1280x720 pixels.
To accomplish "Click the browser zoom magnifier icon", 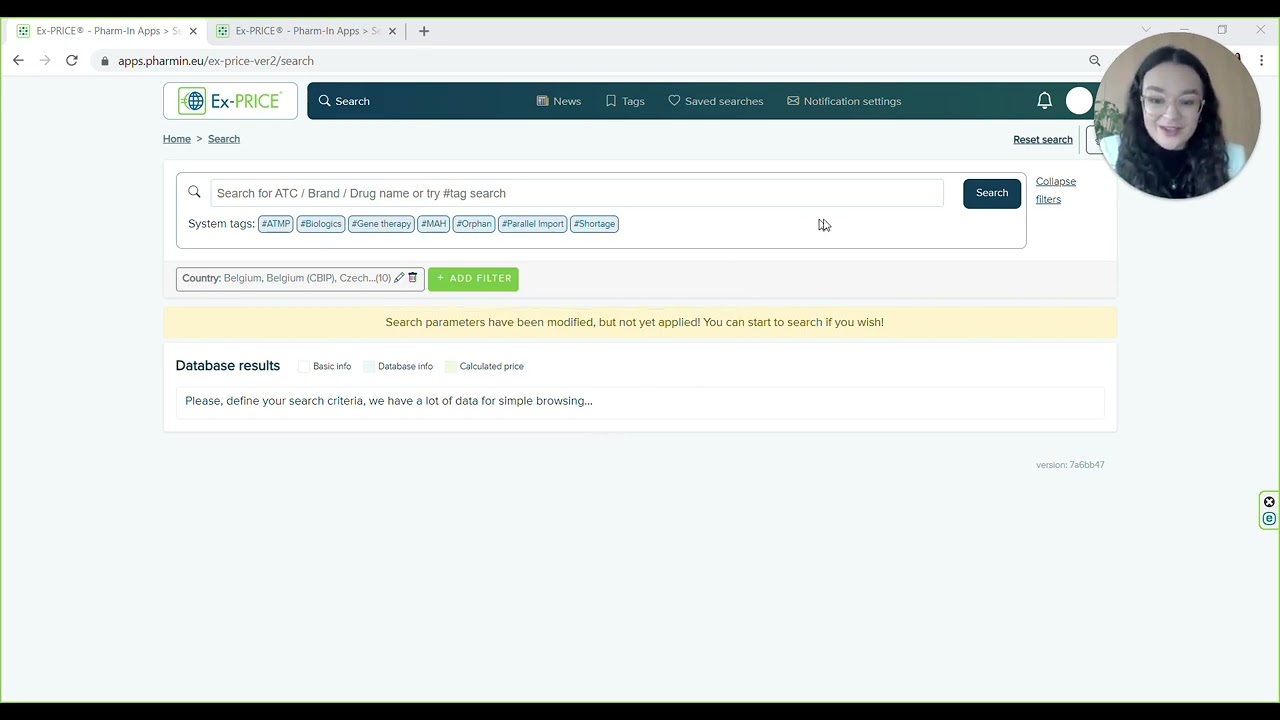I will (x=1094, y=61).
